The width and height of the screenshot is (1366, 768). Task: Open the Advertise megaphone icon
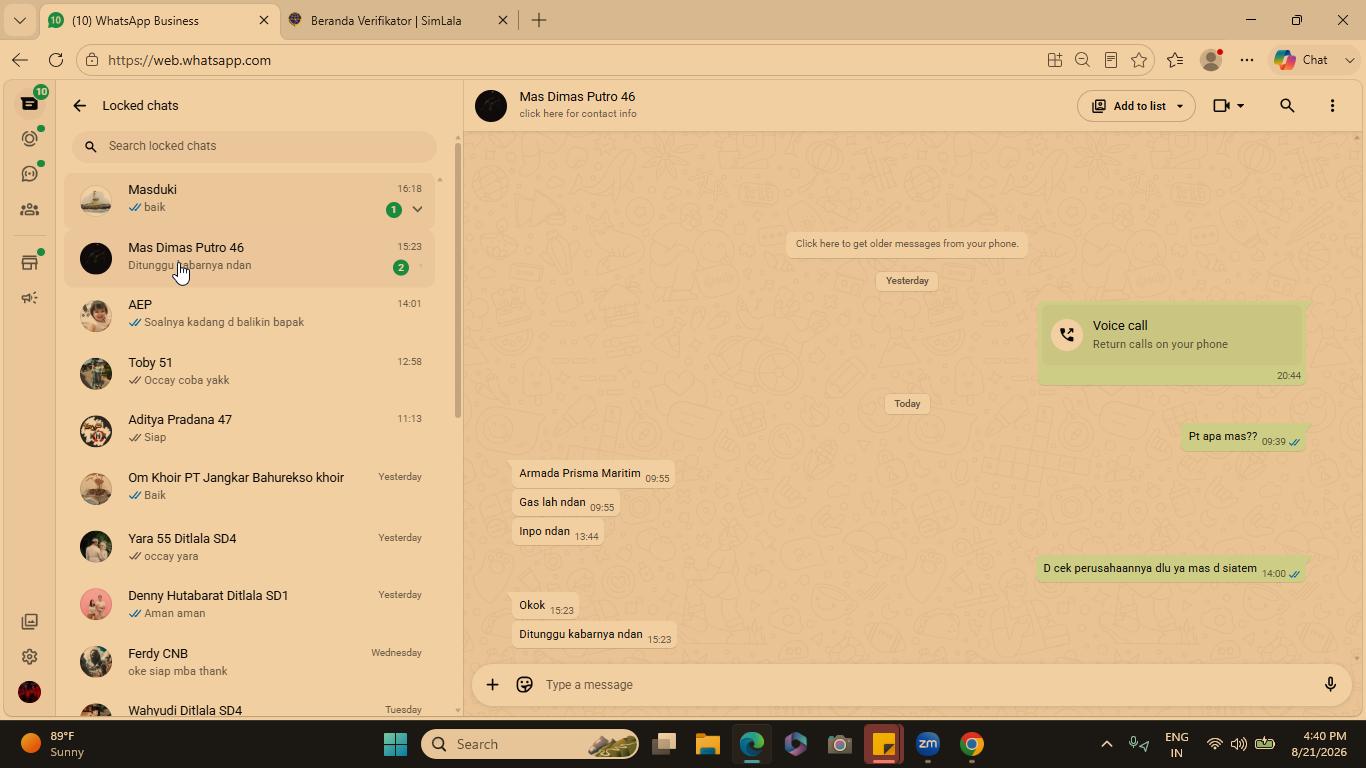tap(30, 298)
